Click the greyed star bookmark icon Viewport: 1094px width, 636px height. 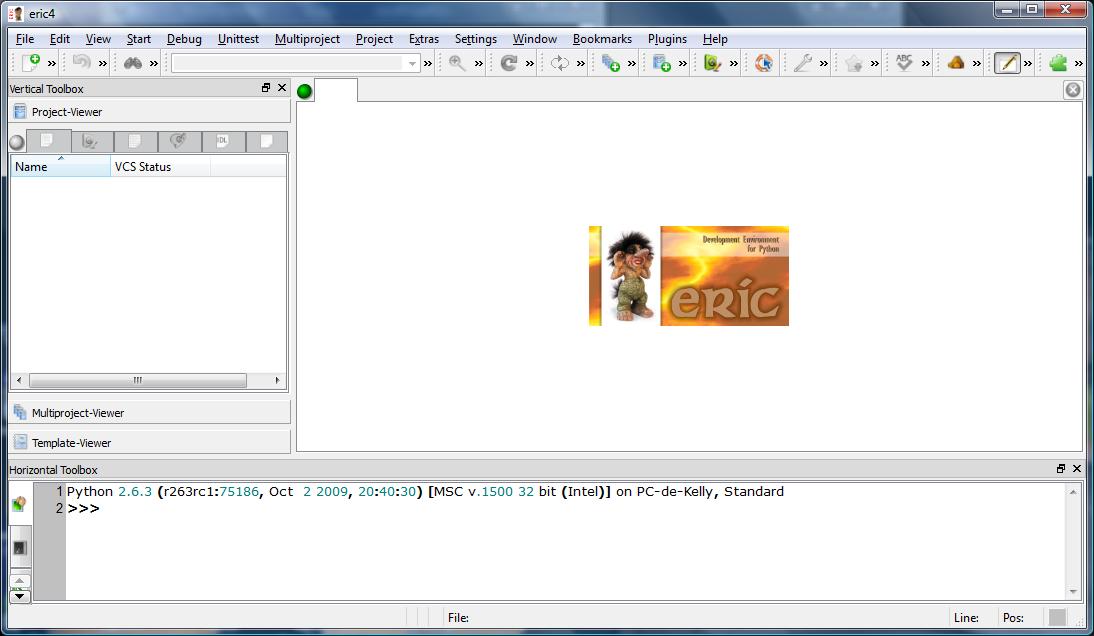[x=853, y=63]
